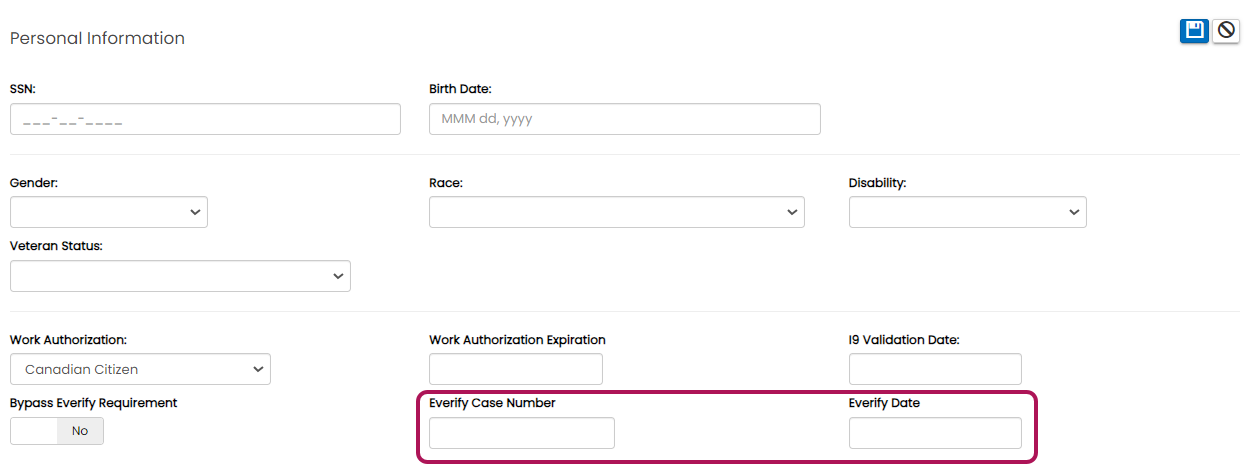Open the Gender dropdown
Image resolution: width=1252 pixels, height=473 pixels.
coord(109,212)
